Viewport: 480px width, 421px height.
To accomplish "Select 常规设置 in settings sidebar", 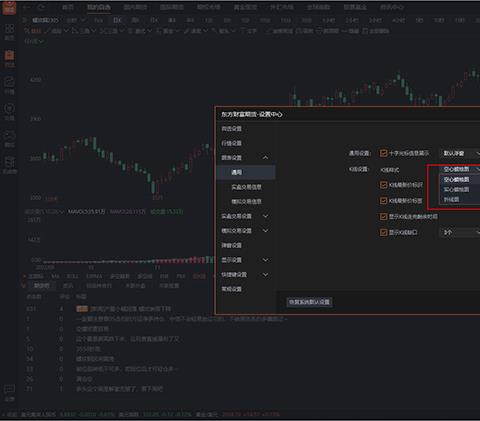I will click(231, 289).
